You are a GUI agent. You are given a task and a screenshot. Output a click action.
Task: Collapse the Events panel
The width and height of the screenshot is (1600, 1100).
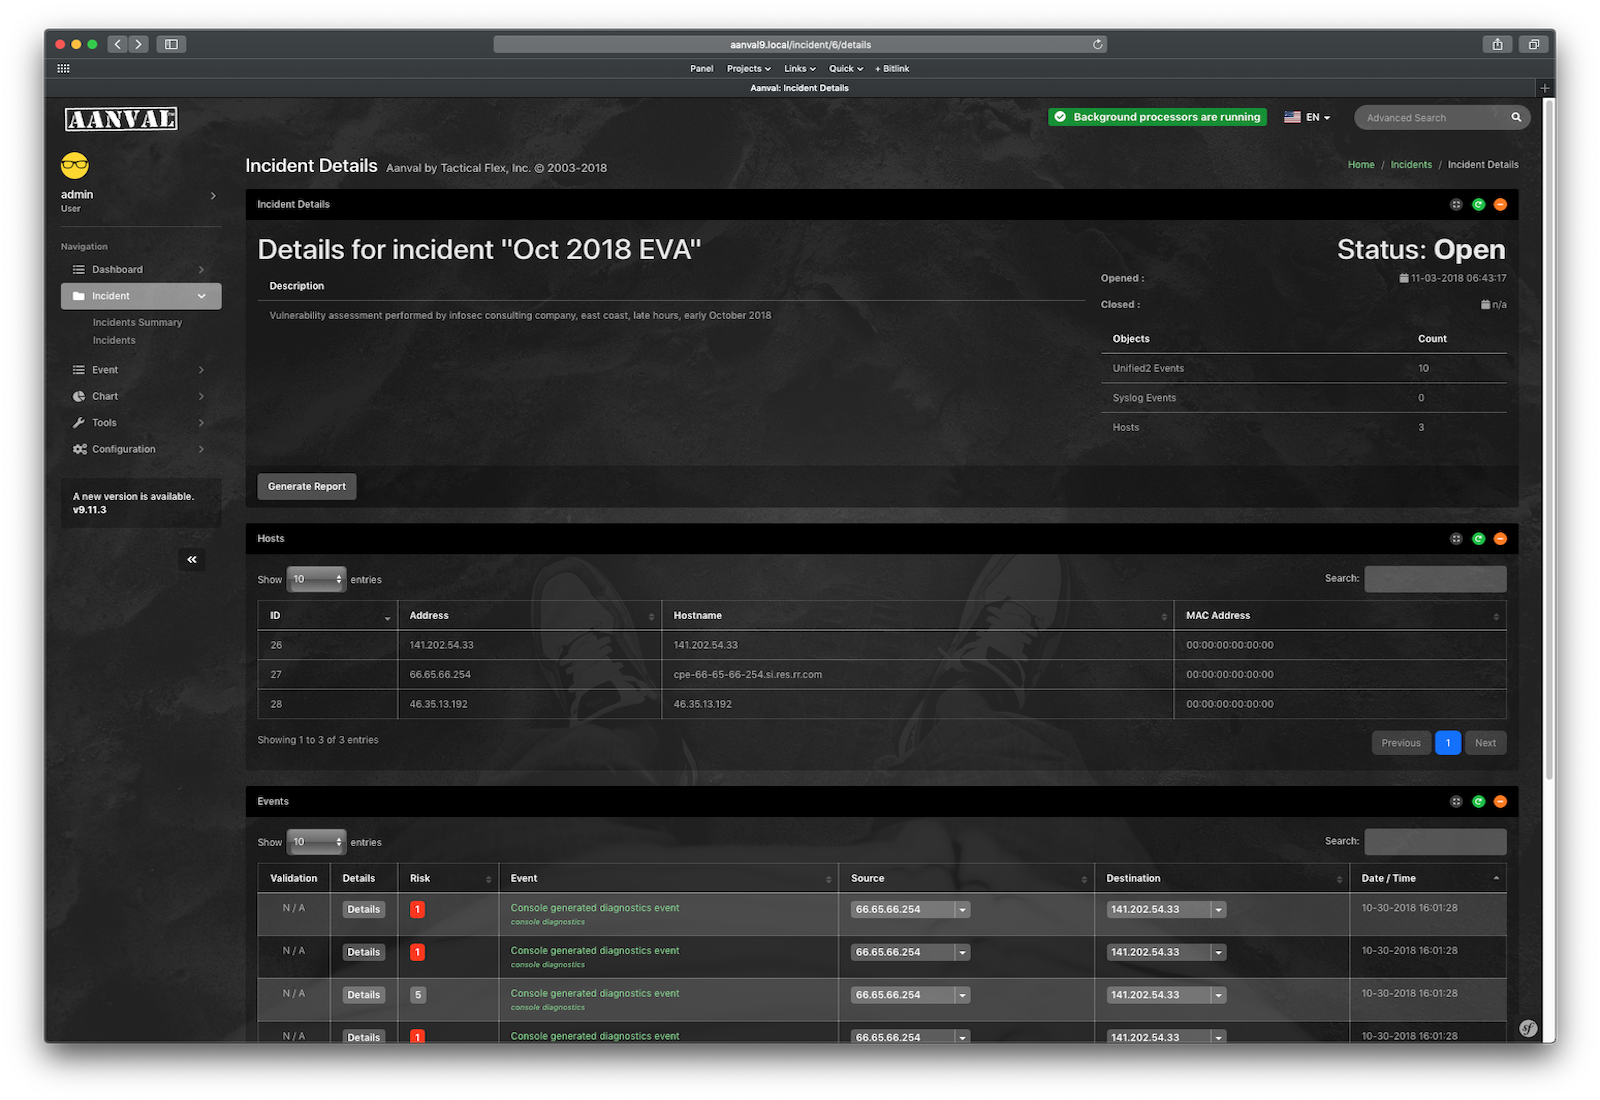pyautogui.click(x=1500, y=801)
